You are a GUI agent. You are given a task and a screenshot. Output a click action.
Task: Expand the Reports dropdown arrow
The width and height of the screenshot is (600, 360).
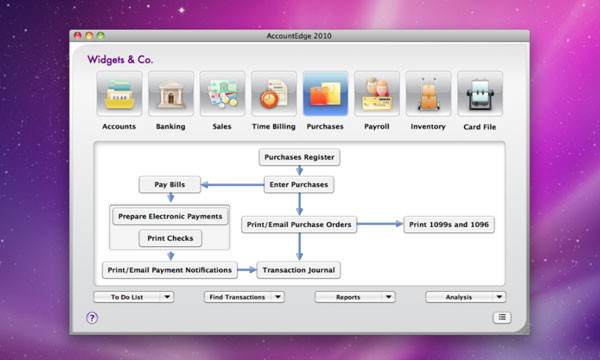[389, 297]
